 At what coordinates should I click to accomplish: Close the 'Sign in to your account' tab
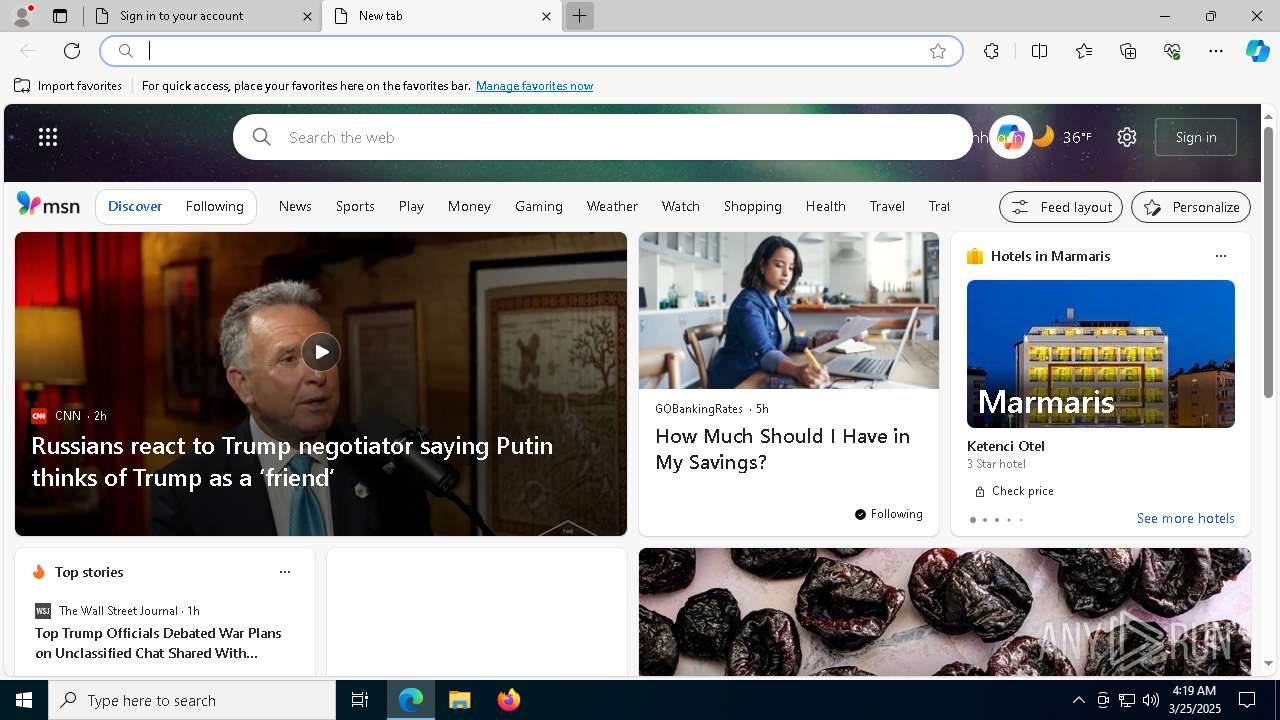[307, 16]
